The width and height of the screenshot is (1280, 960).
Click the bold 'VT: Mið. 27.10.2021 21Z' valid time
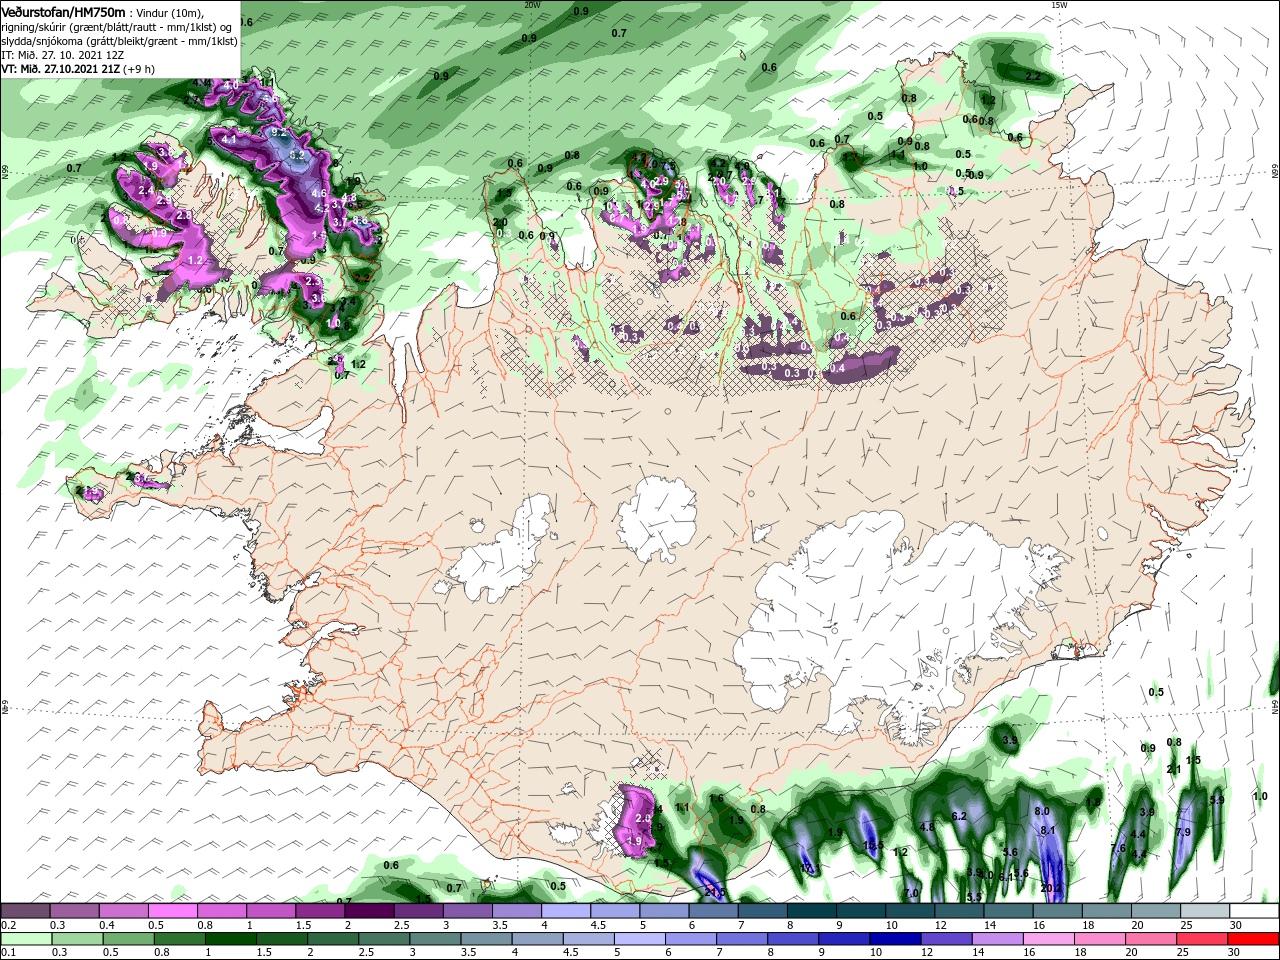[61, 69]
